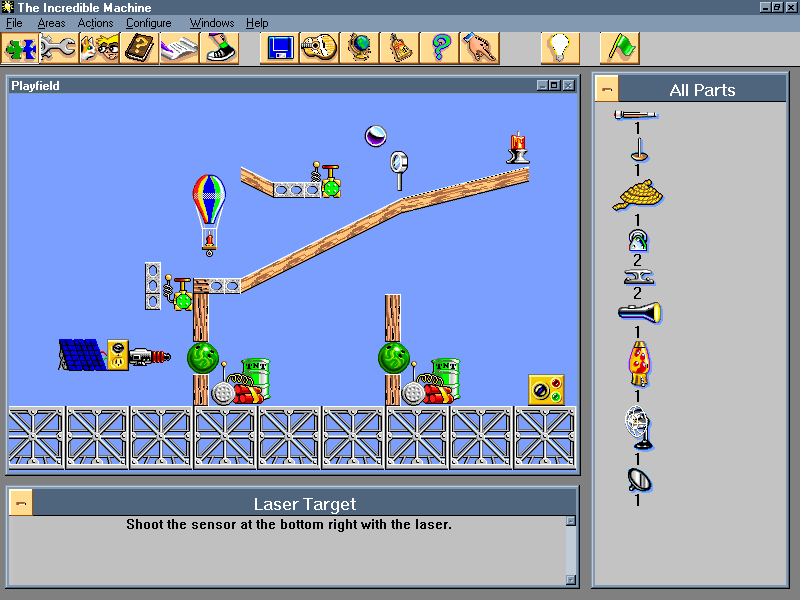Click the pointing hand toolbar icon
This screenshot has height=600, width=800.
[x=479, y=48]
